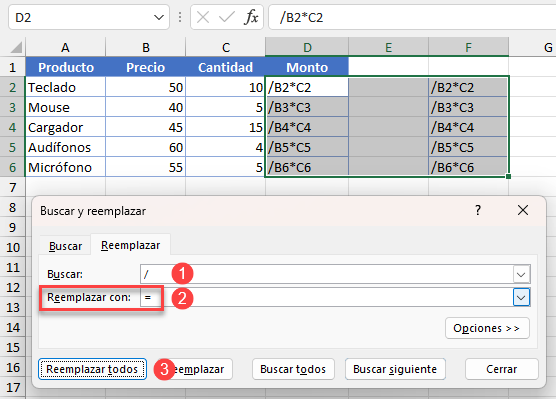Expand the Buscar field history dropdown
This screenshot has height=399, width=556.
click(521, 274)
